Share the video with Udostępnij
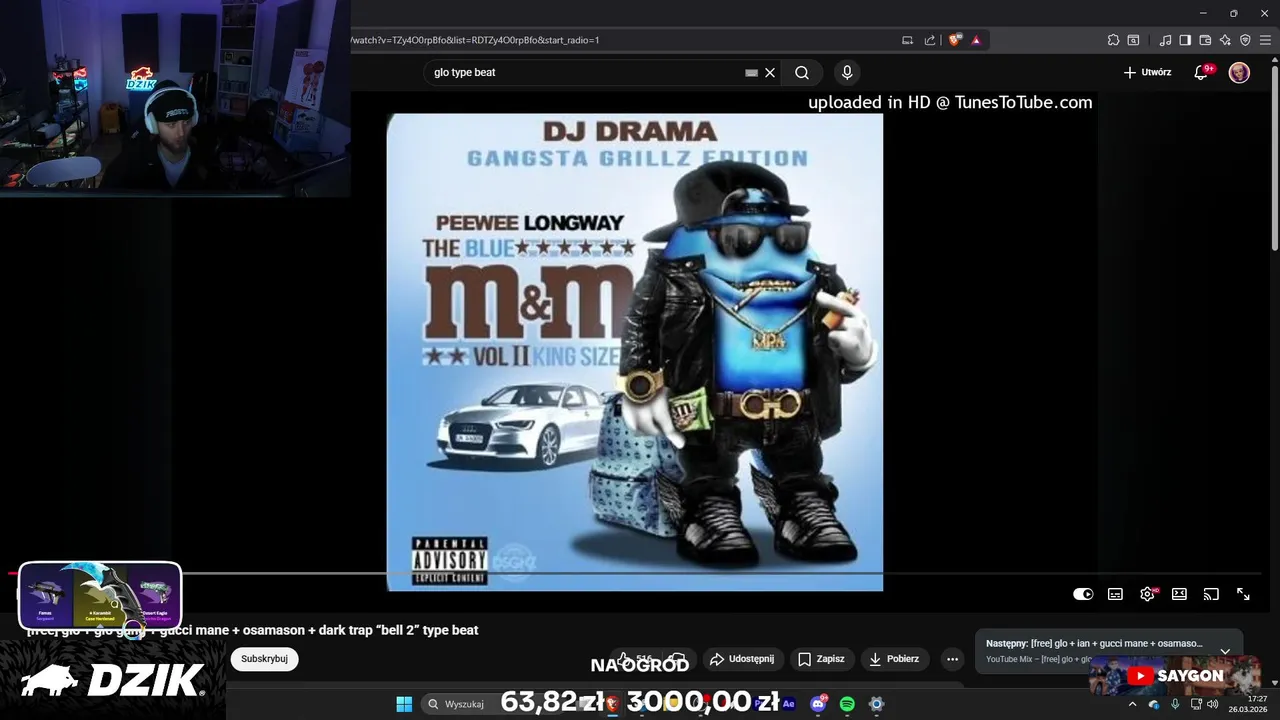This screenshot has height=720, width=1280. coord(741,659)
